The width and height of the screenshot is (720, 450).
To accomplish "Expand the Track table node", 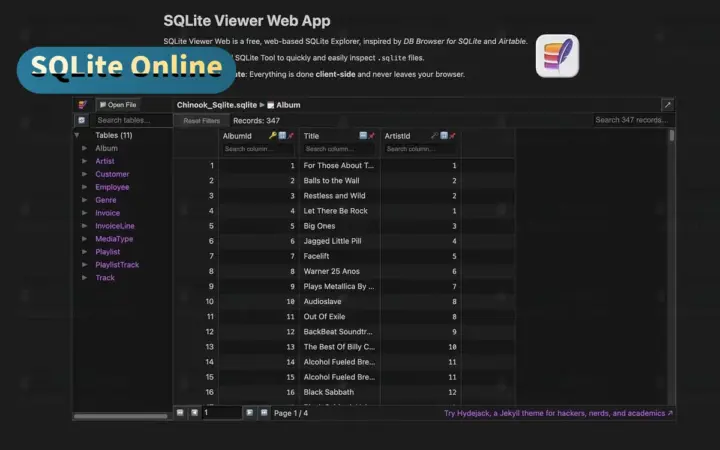I will pos(84,277).
